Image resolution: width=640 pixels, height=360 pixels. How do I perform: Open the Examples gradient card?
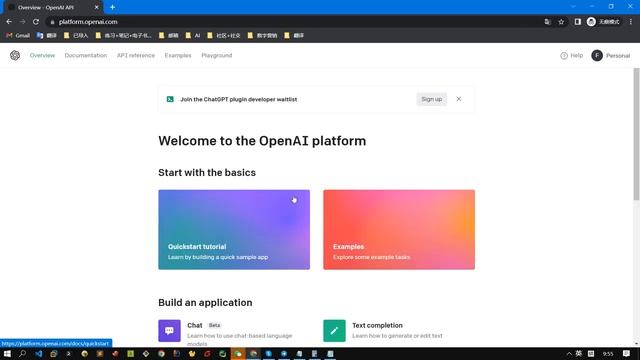(x=399, y=229)
